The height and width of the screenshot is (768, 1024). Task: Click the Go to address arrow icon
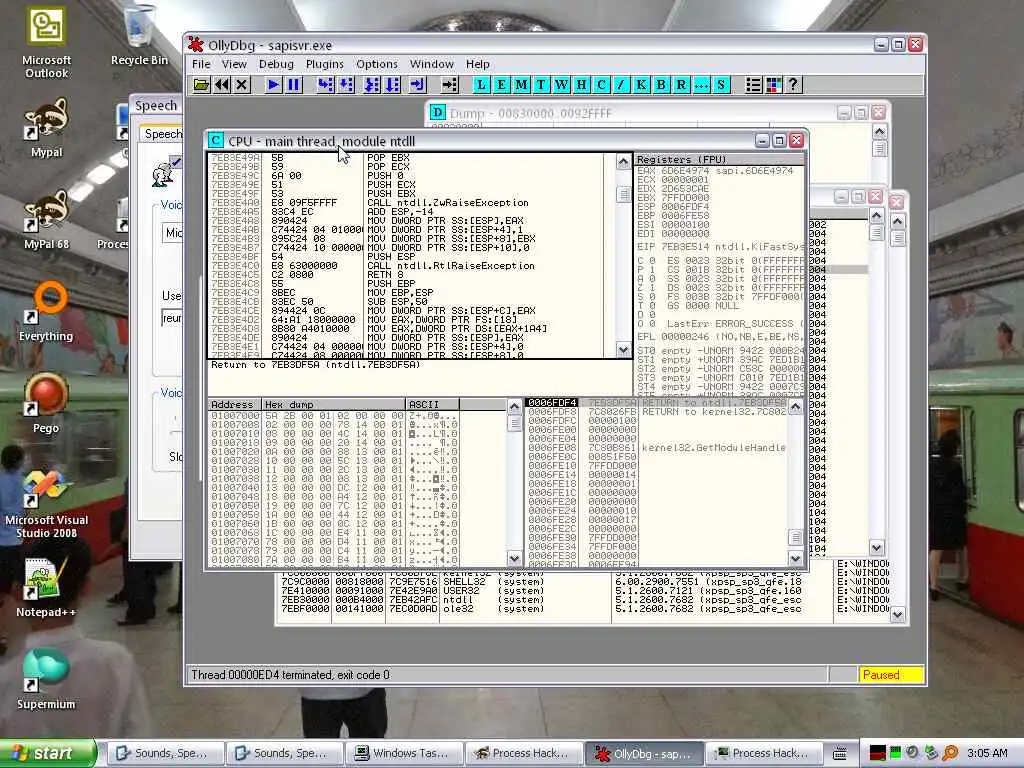449,85
